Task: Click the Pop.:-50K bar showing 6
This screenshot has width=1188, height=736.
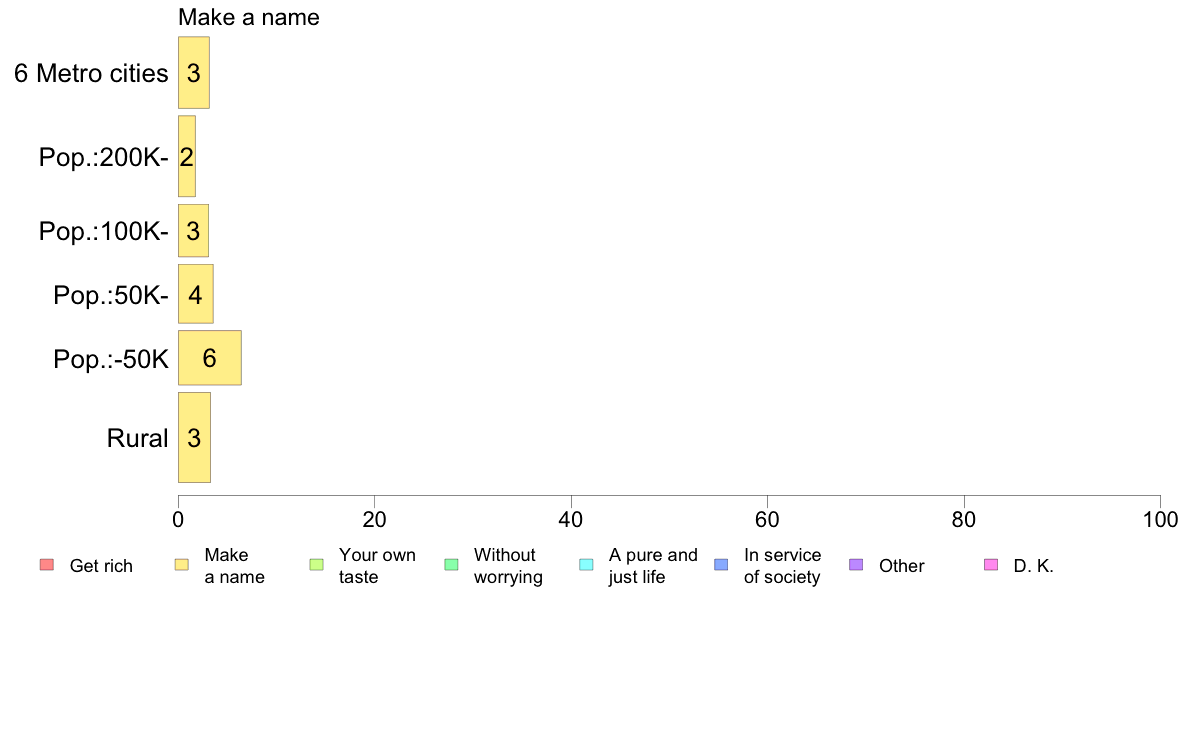Action: [x=210, y=358]
